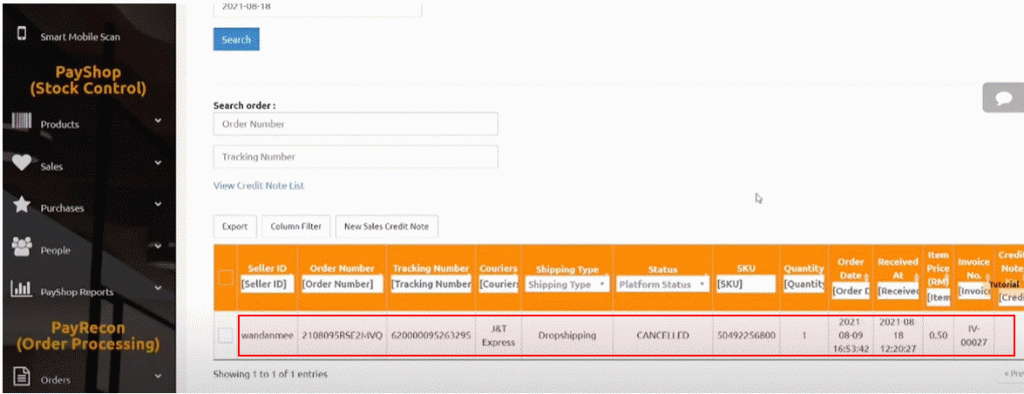The width and height of the screenshot is (1024, 394).
Task: Click the Tracking Number search field
Action: coord(355,157)
